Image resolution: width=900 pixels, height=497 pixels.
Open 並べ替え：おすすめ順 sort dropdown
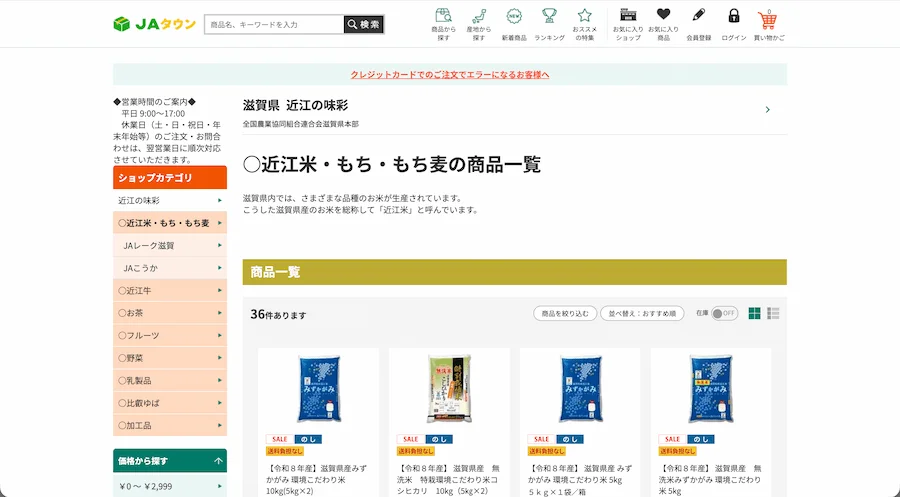642,313
